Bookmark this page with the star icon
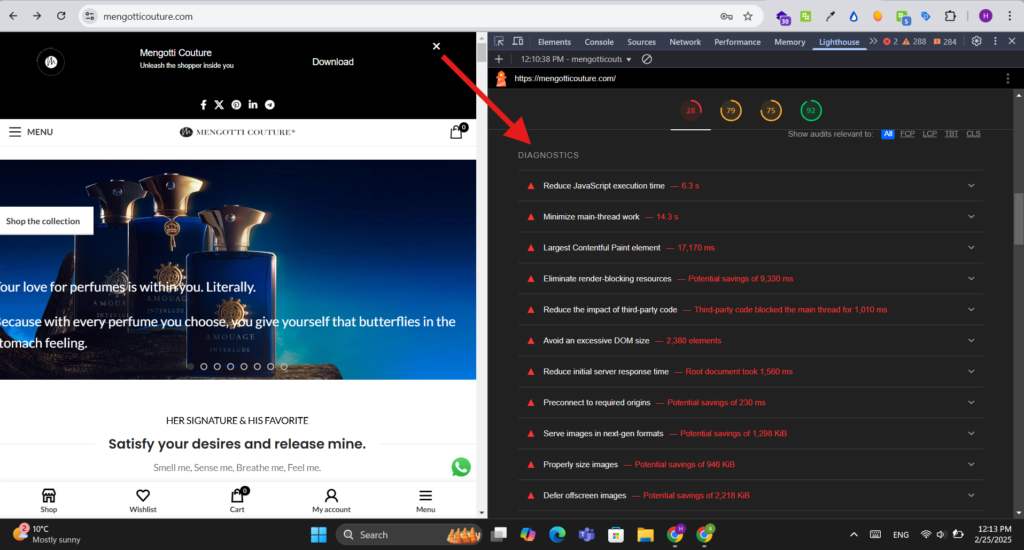Screen dimensions: 1024x550 748,16
